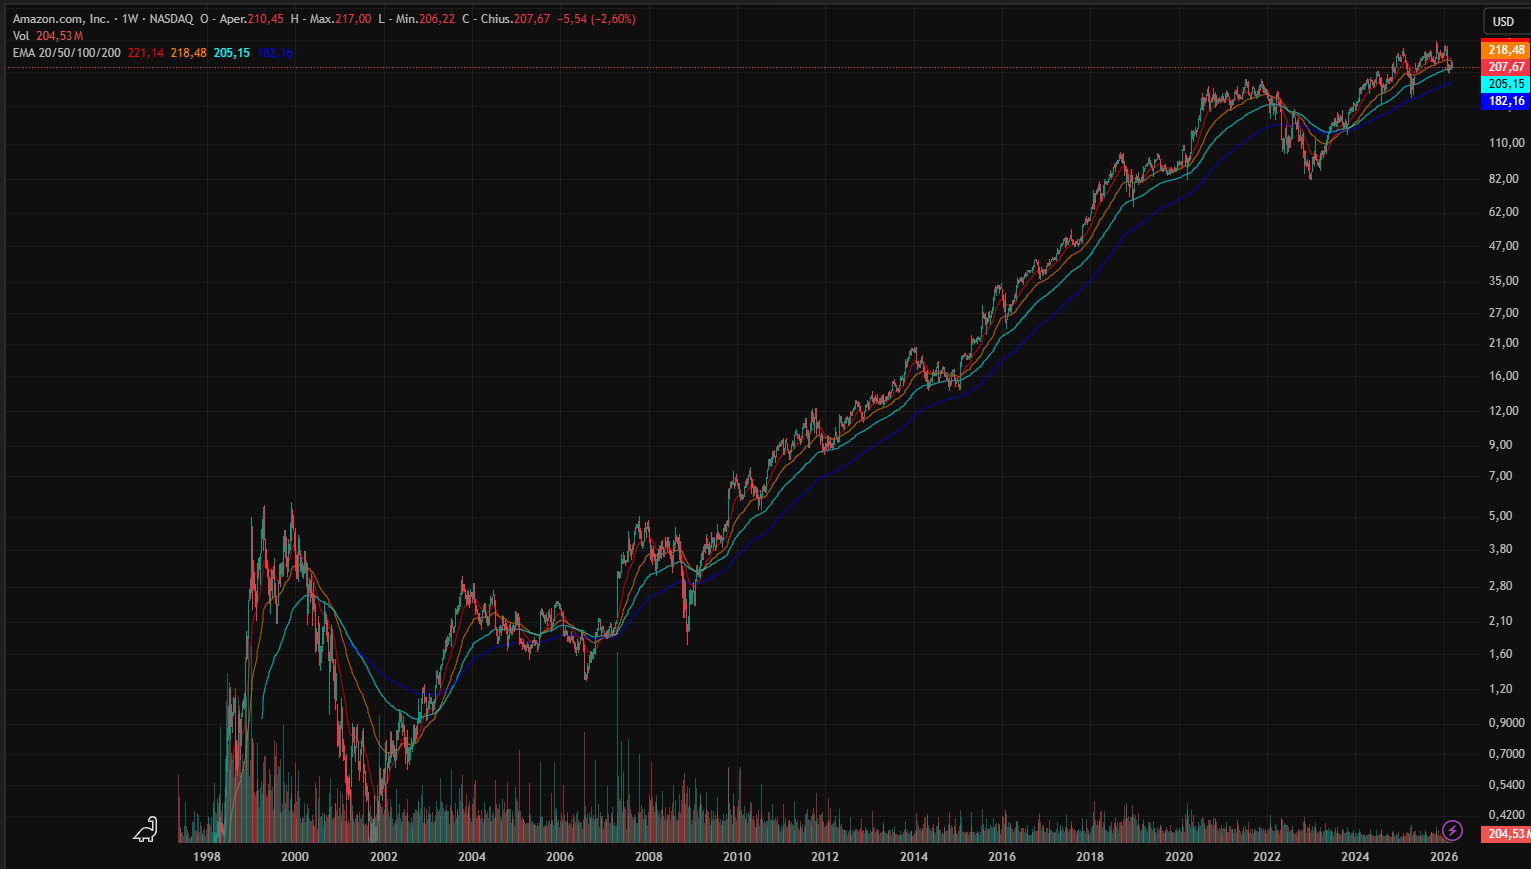Select the Amazon.com, Inc. symbol title
1531x869 pixels.
click(61, 19)
